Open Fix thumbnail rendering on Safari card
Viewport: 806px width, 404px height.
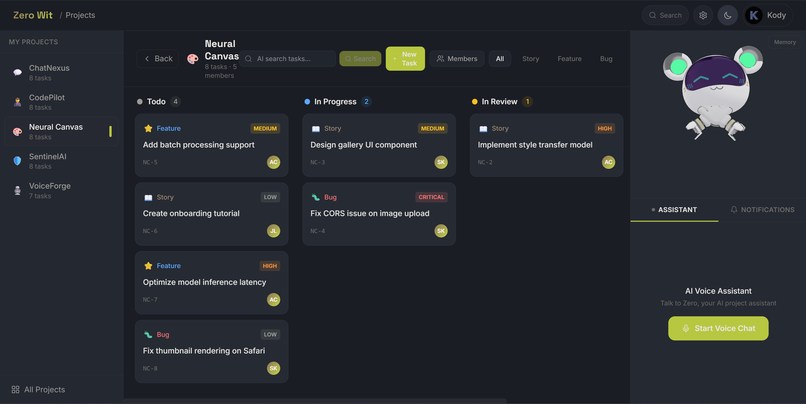tap(211, 352)
